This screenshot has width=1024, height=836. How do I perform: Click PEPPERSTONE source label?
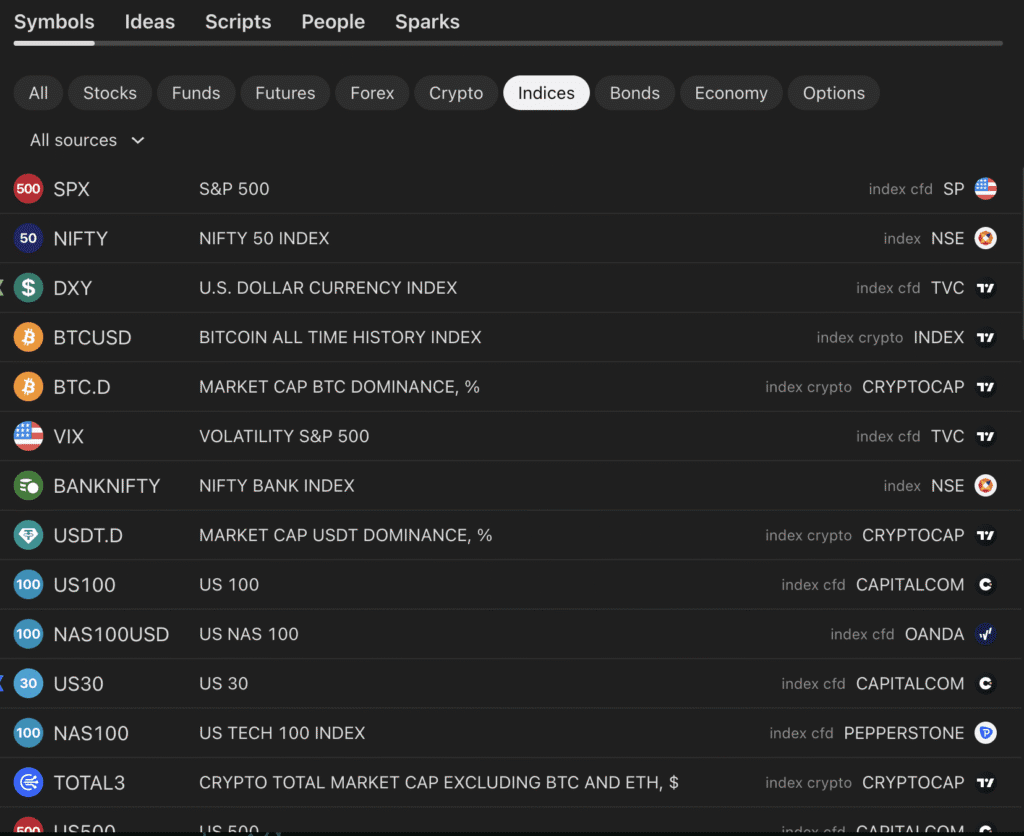904,733
